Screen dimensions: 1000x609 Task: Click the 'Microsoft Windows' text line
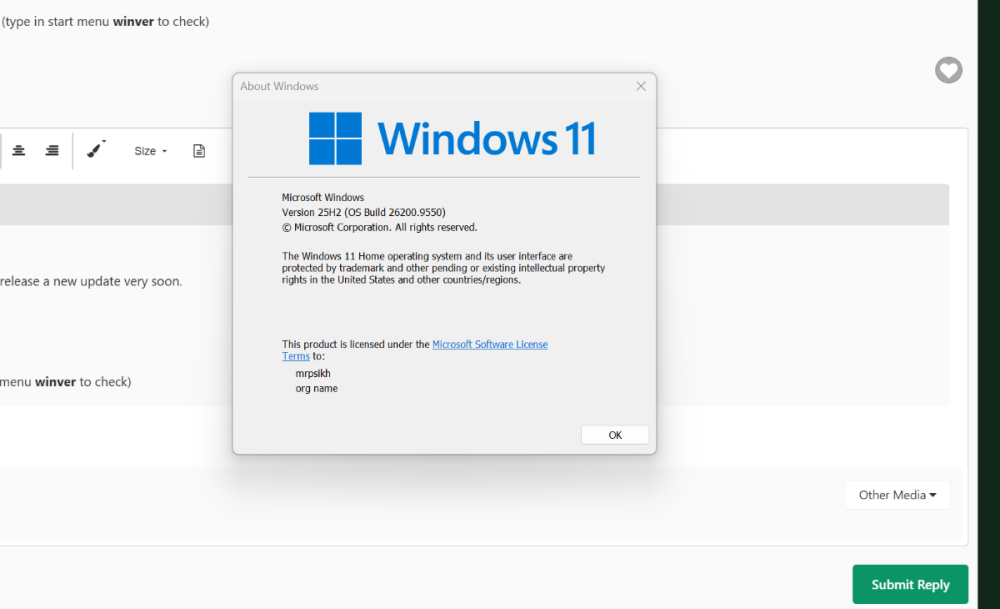point(323,198)
